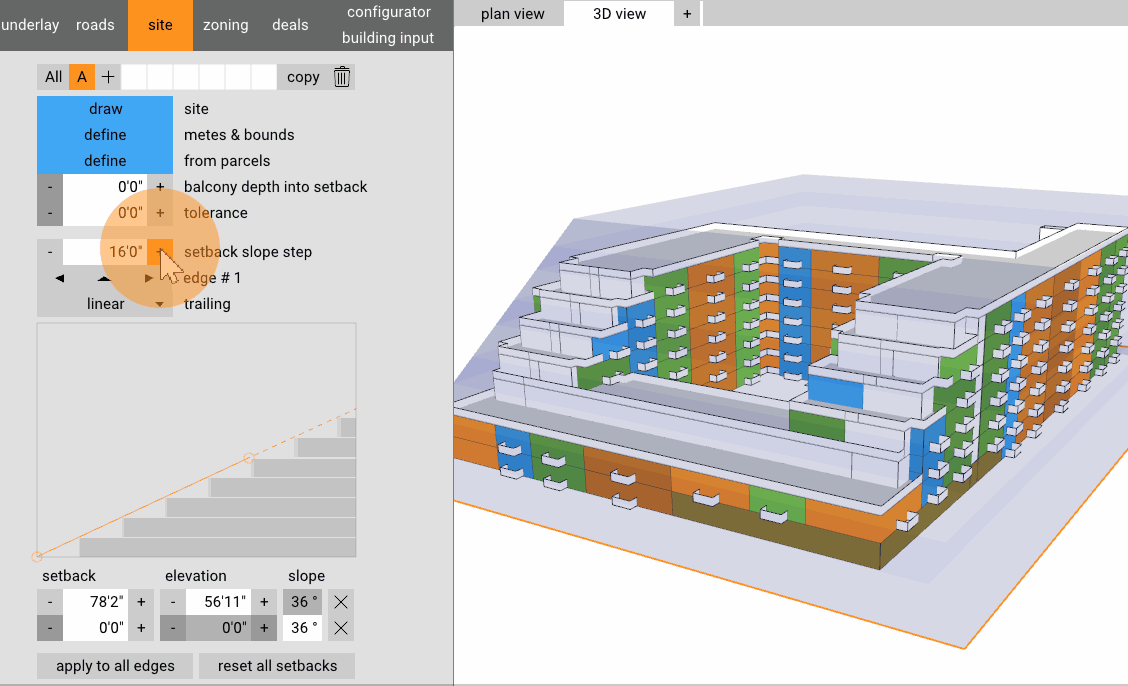Increase the 56'11" elevation value
1128x686 pixels.
tap(264, 602)
